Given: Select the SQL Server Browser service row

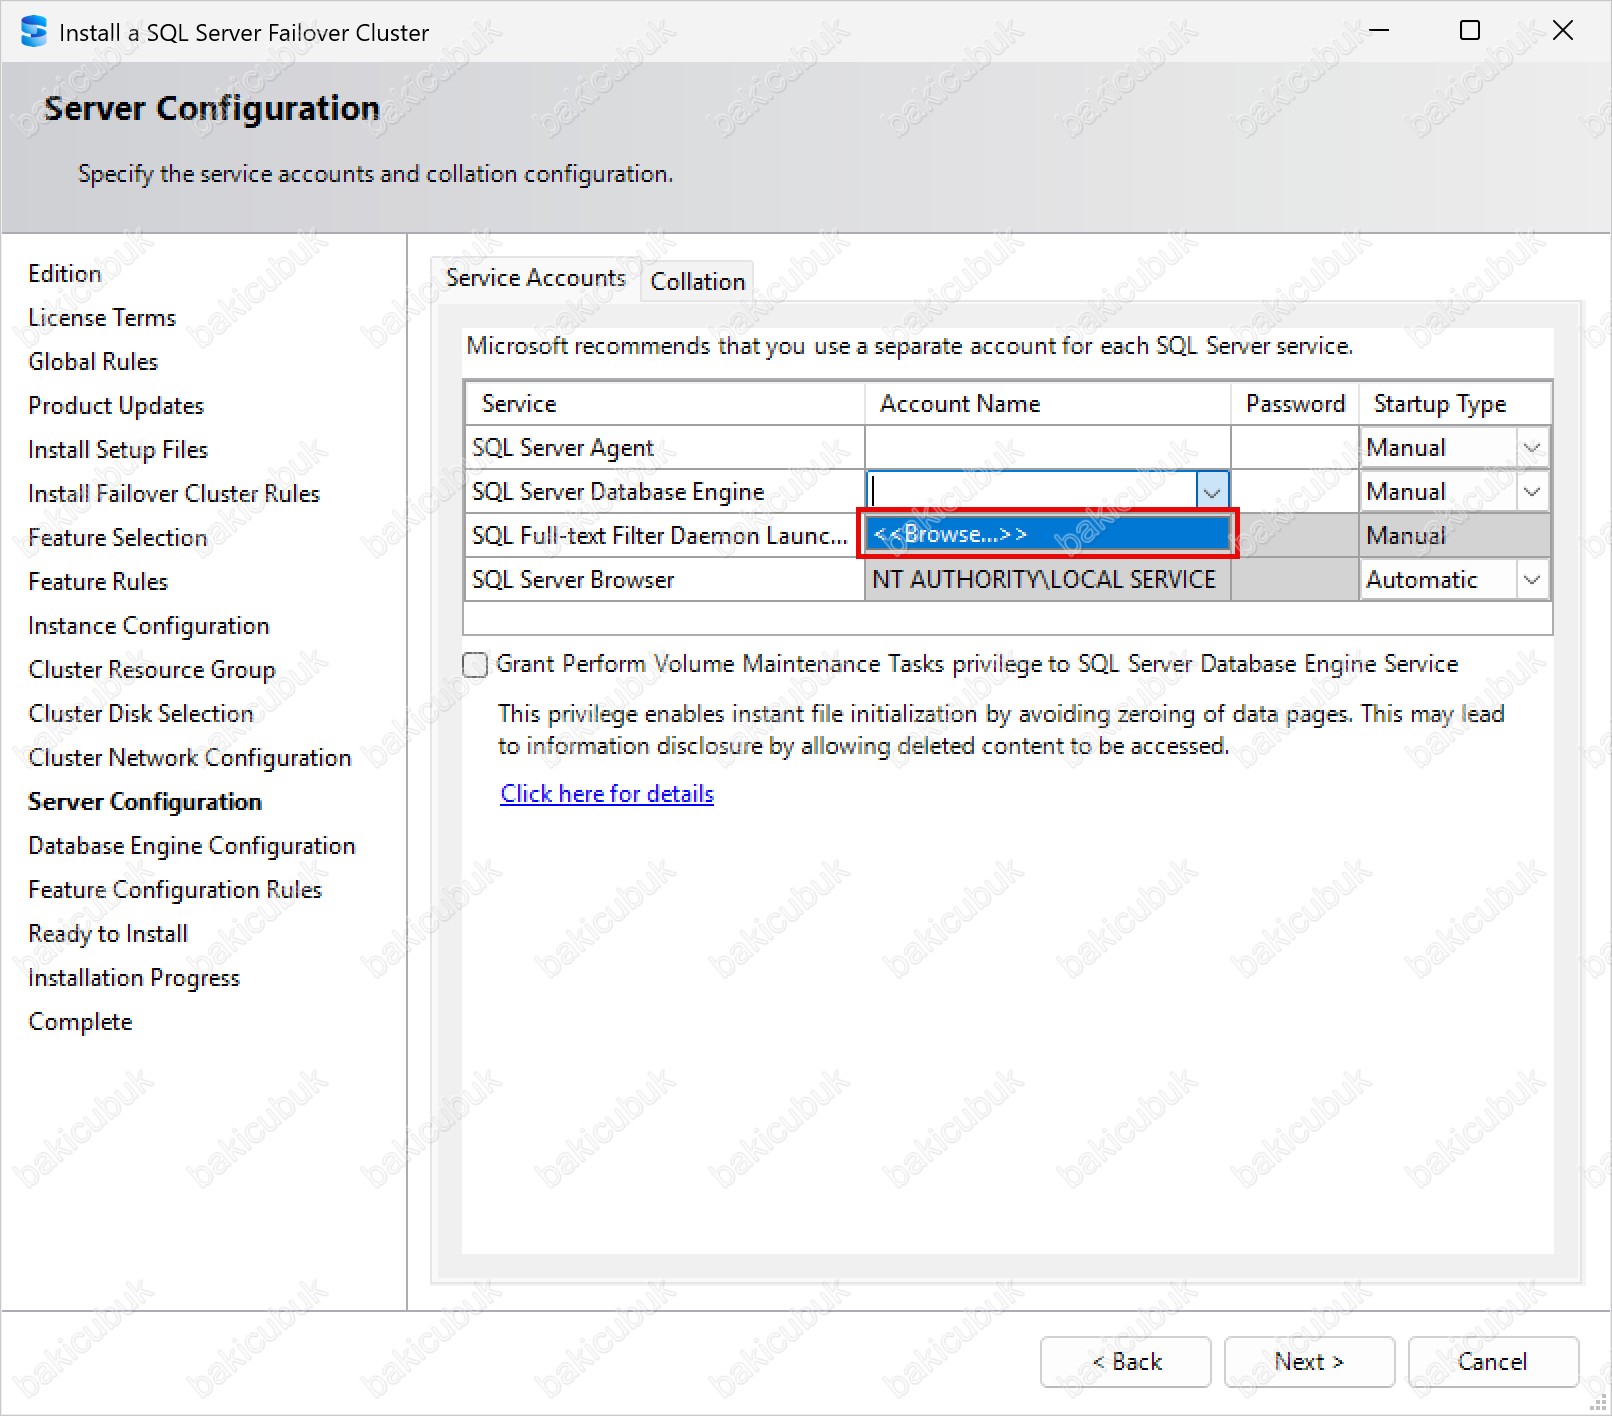Looking at the screenshot, I should pos(664,580).
